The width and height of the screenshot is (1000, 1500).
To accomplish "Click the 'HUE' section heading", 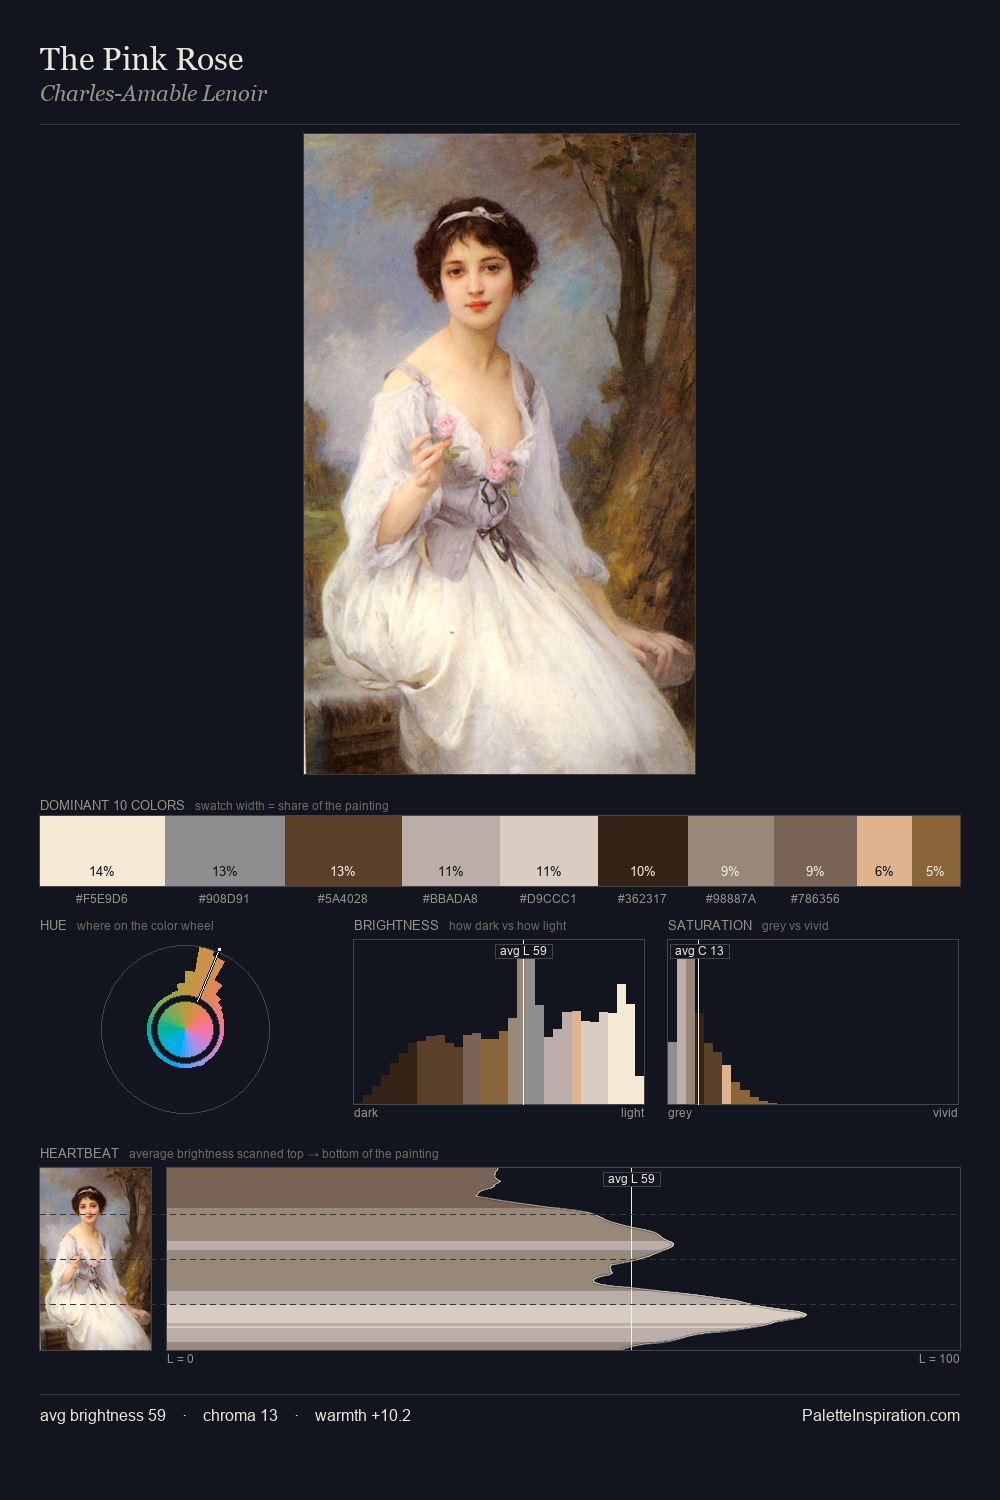I will tap(53, 925).
